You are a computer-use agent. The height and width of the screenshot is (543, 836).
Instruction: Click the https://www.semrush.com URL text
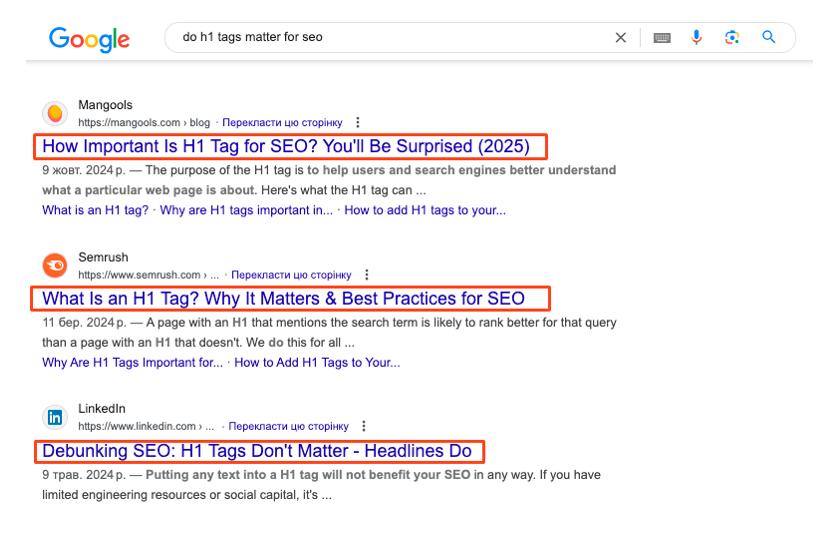(x=139, y=275)
